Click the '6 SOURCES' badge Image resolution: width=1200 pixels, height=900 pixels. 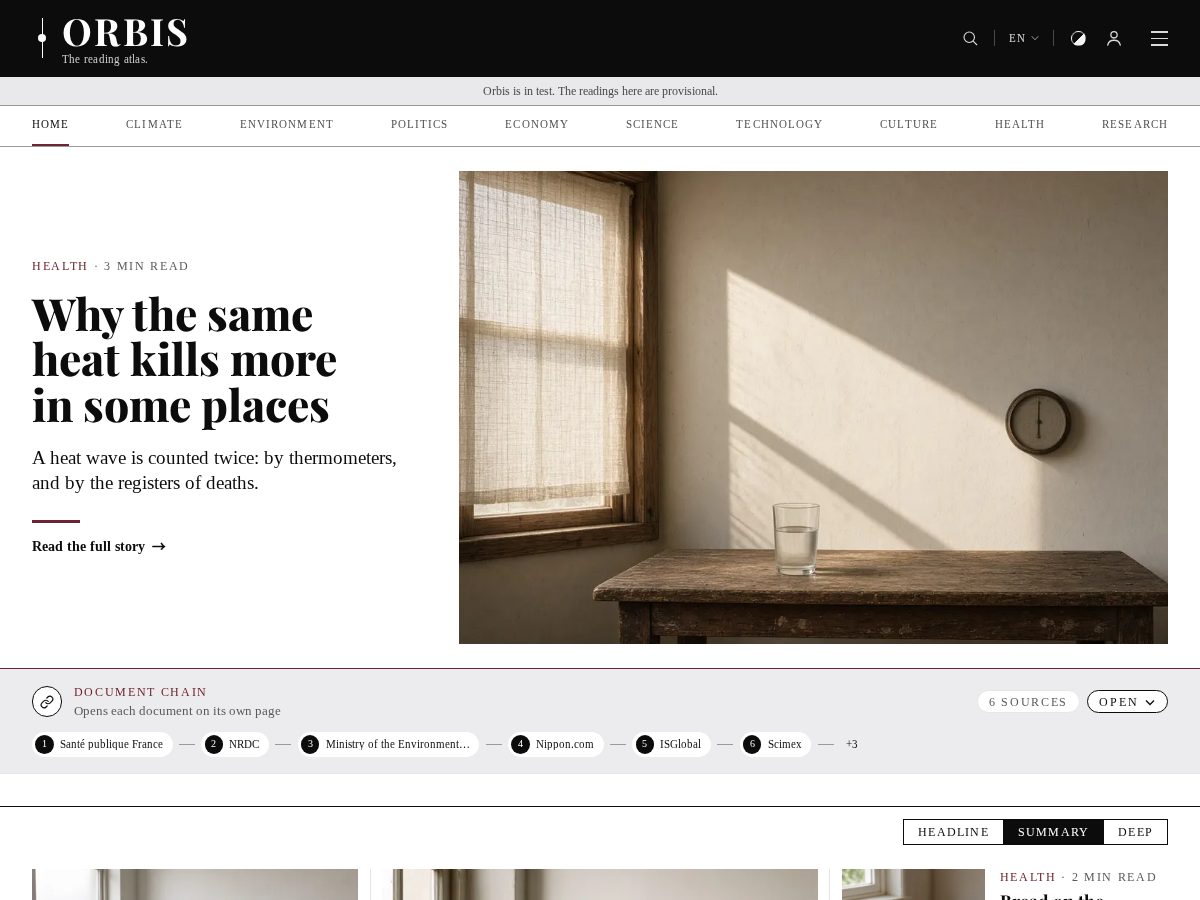coord(1028,702)
